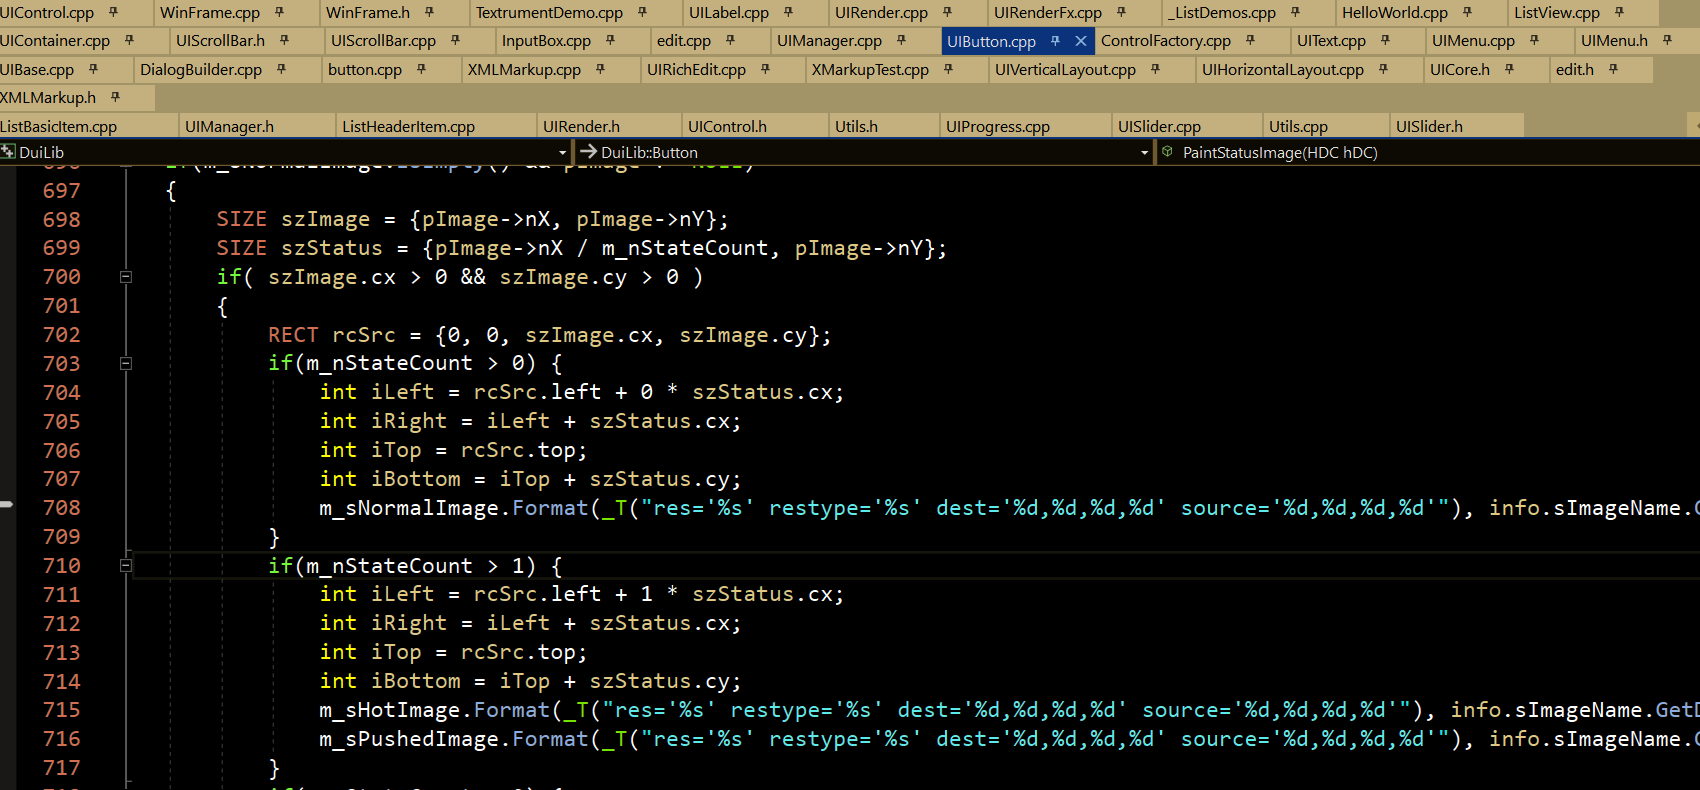Collapse the if block at line 710
Viewport: 1700px width, 790px height.
pyautogui.click(x=126, y=566)
